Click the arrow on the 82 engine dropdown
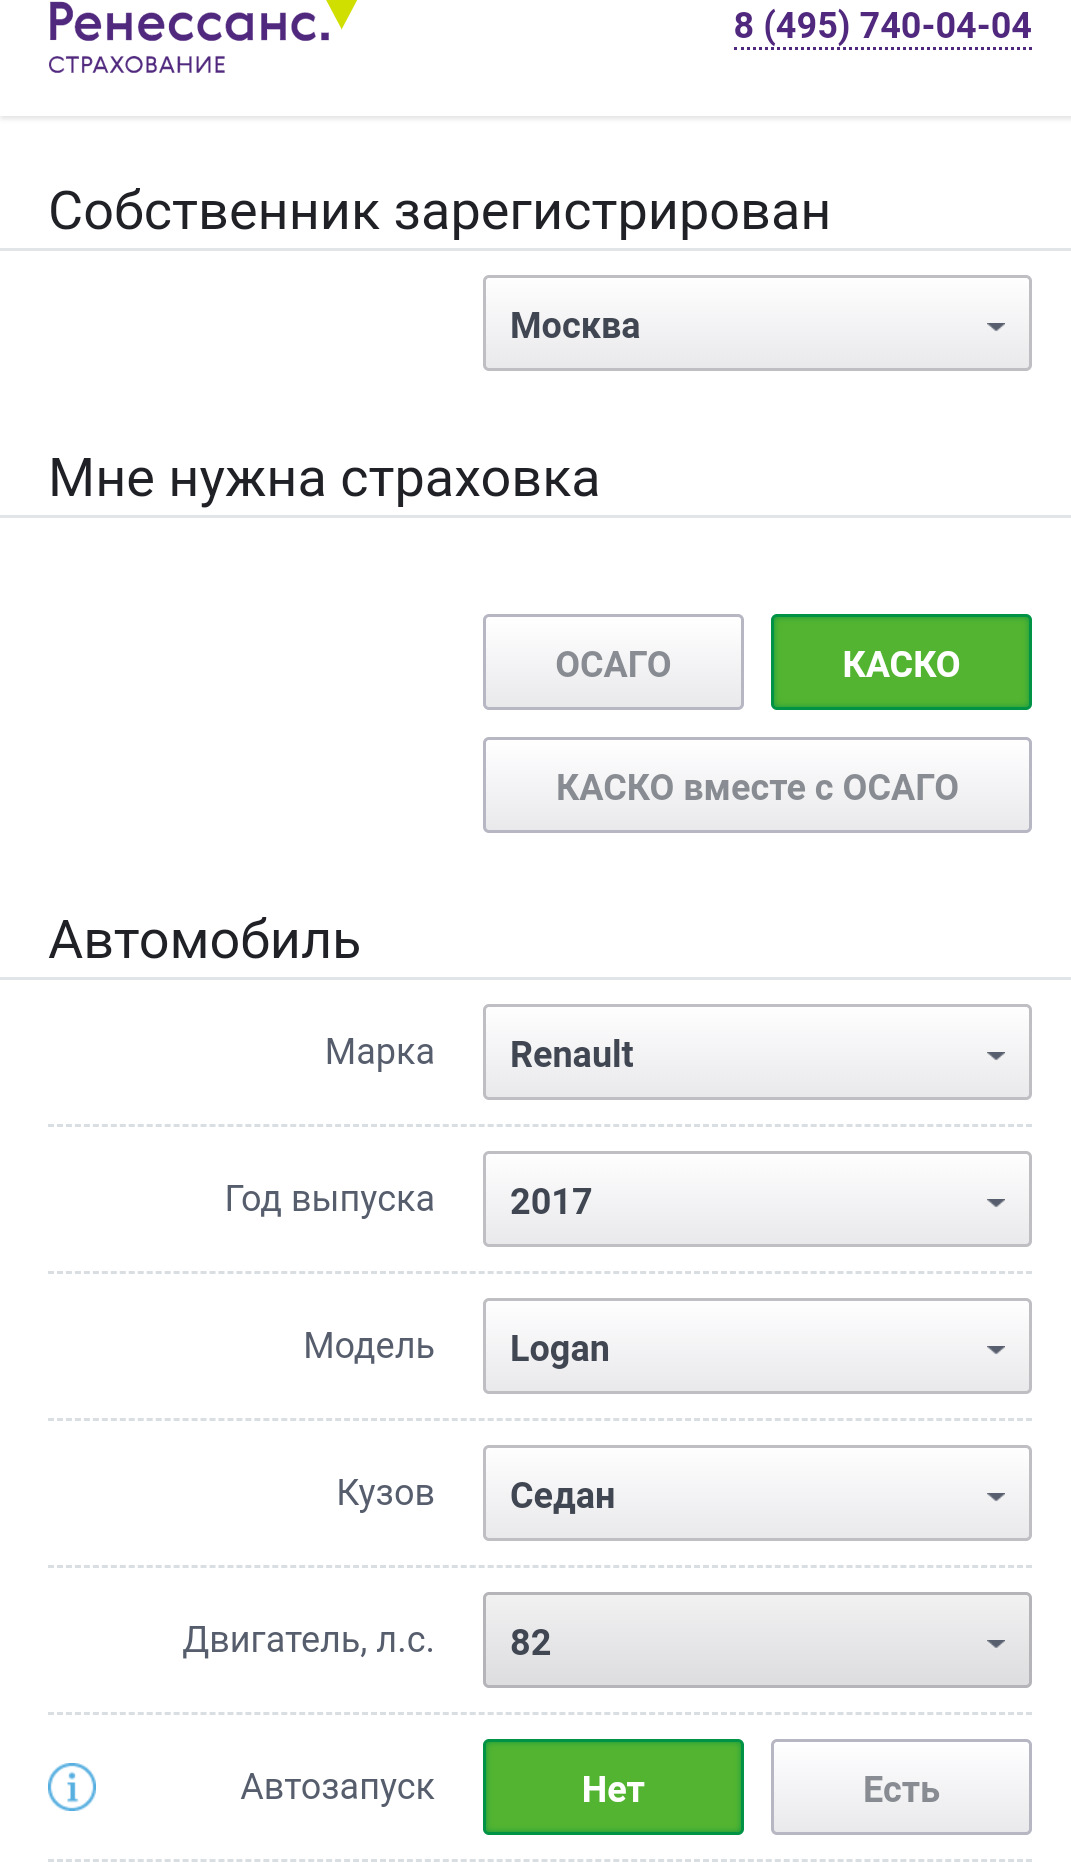Image resolution: width=1071 pixels, height=1862 pixels. tap(995, 1643)
